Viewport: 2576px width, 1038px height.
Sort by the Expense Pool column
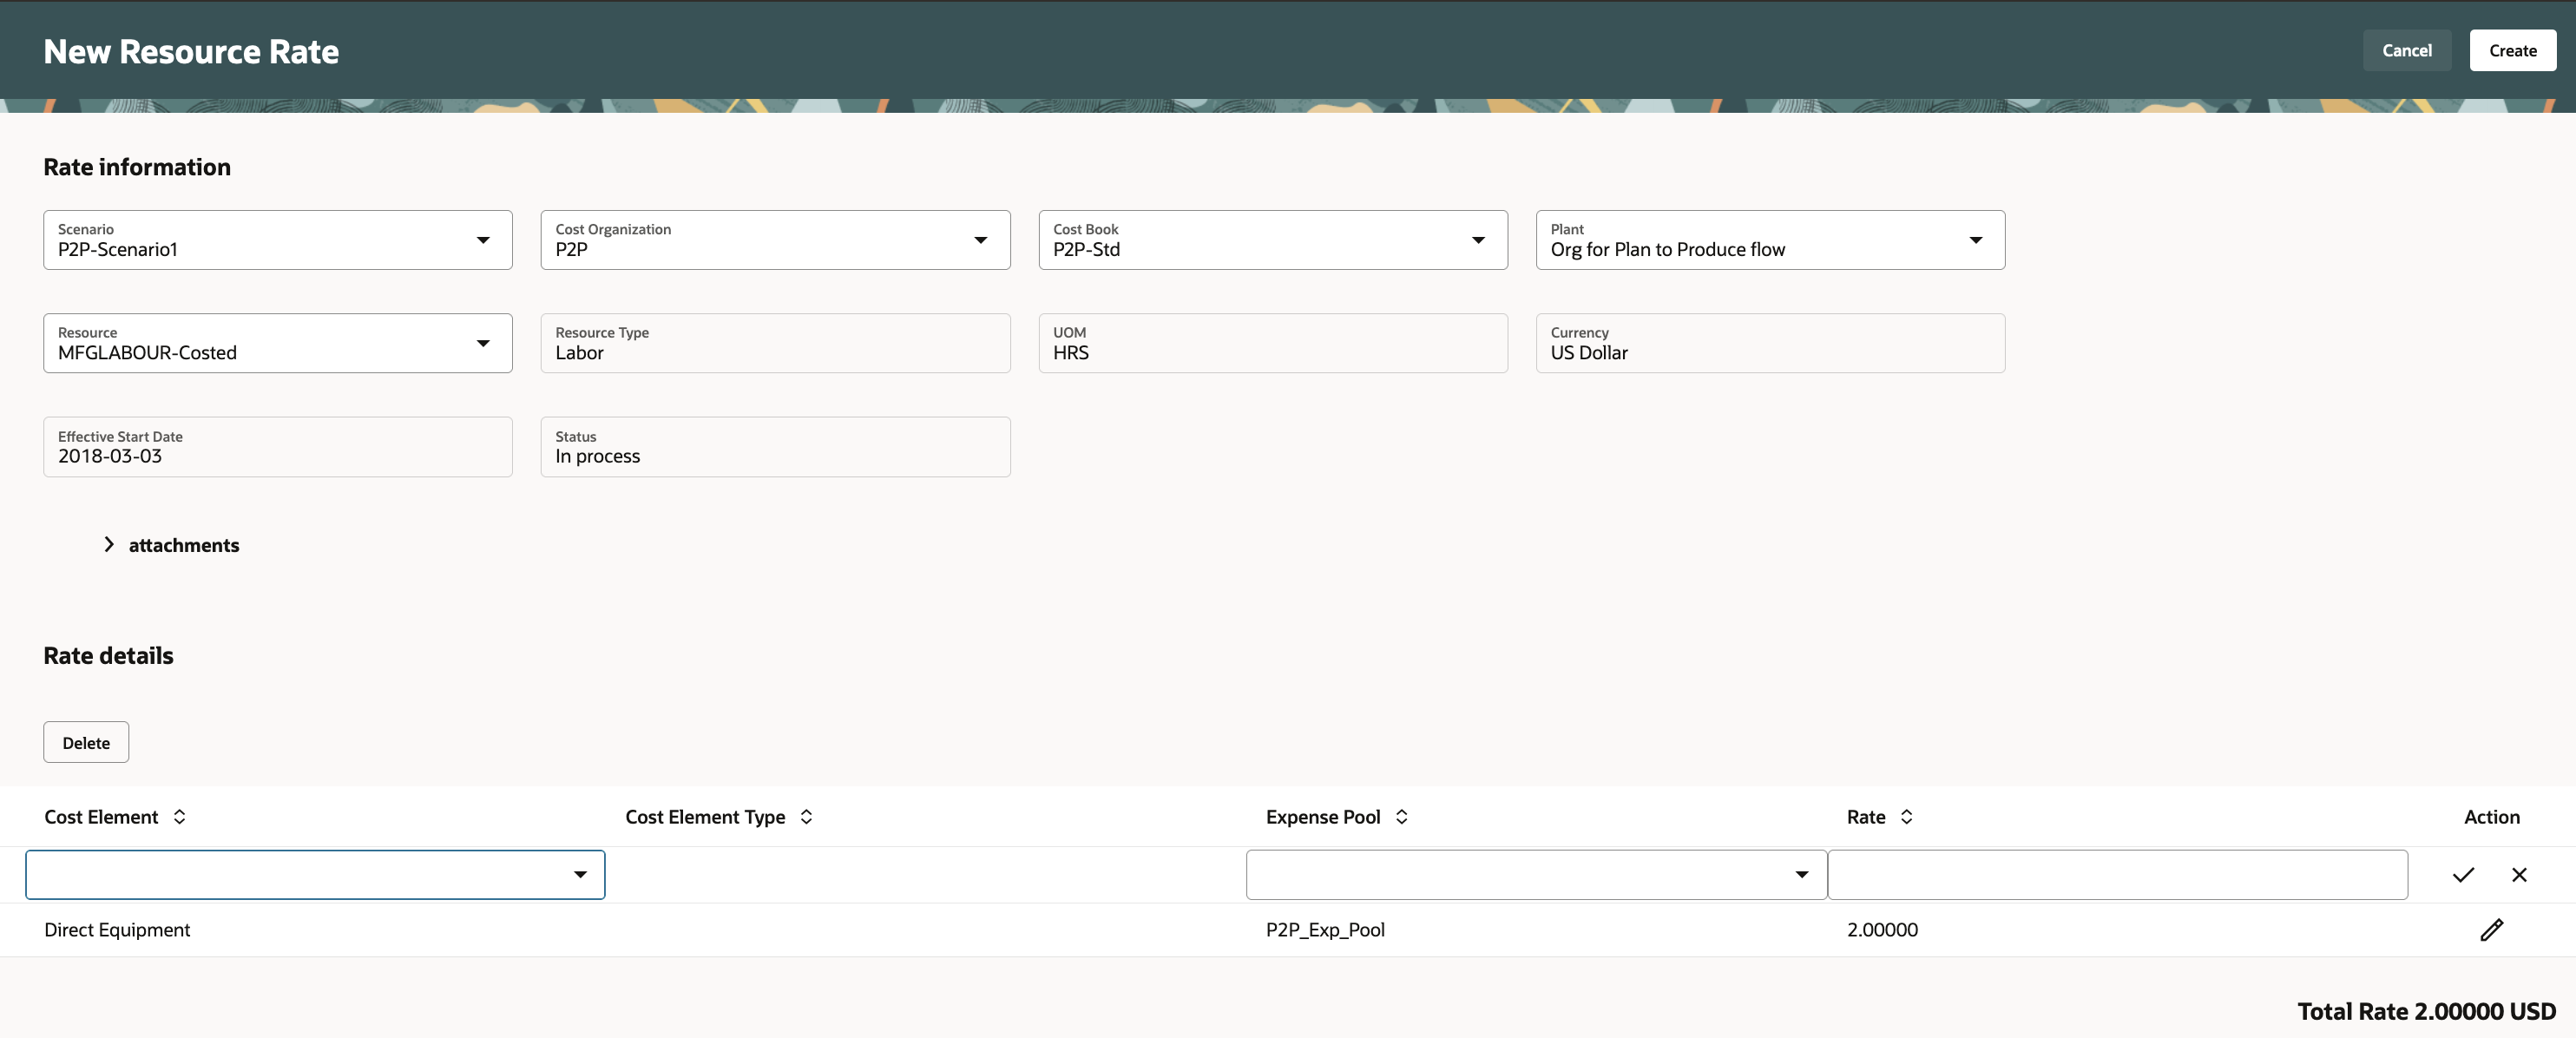[x=1401, y=817]
